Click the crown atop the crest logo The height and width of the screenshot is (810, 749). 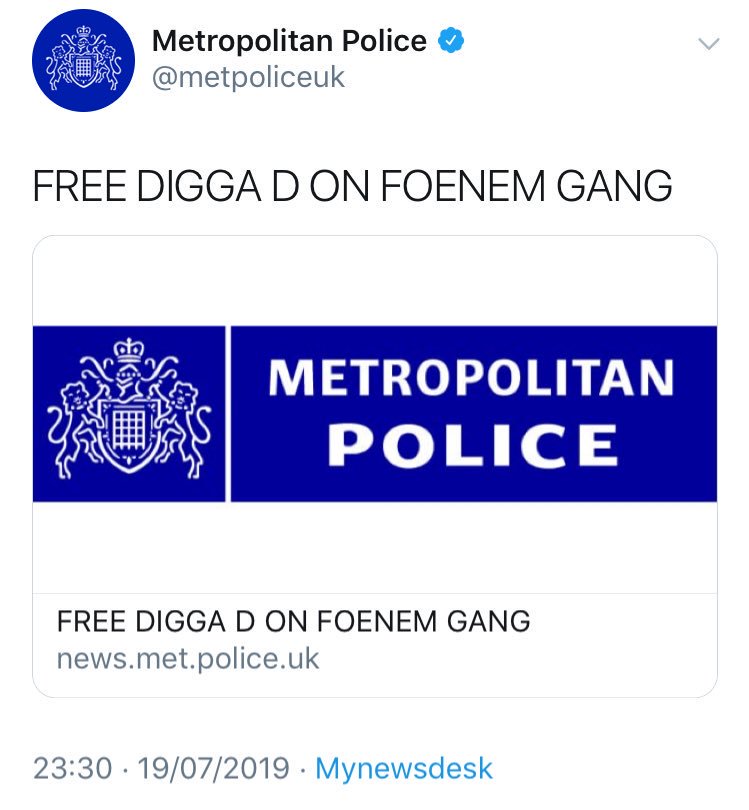(129, 350)
